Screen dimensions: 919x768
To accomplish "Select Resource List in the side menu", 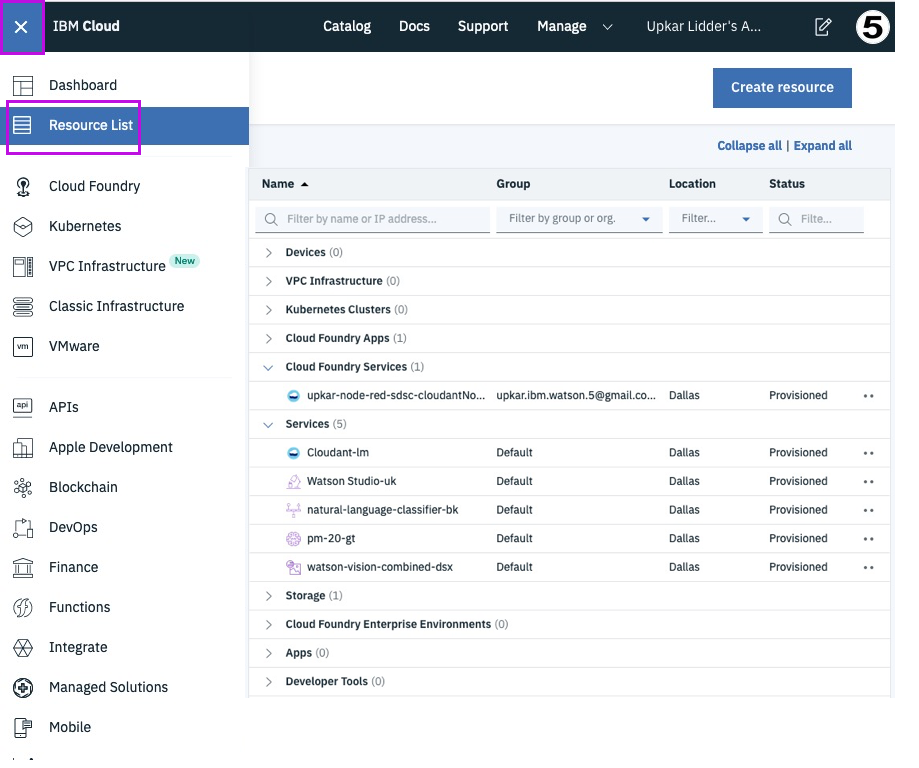I will (x=91, y=125).
